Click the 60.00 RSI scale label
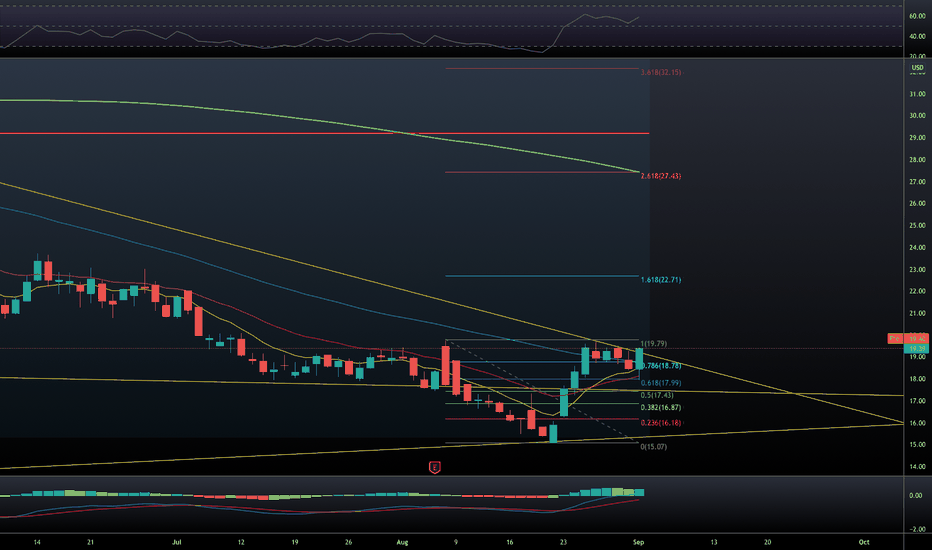The image size is (932, 550). [x=917, y=16]
